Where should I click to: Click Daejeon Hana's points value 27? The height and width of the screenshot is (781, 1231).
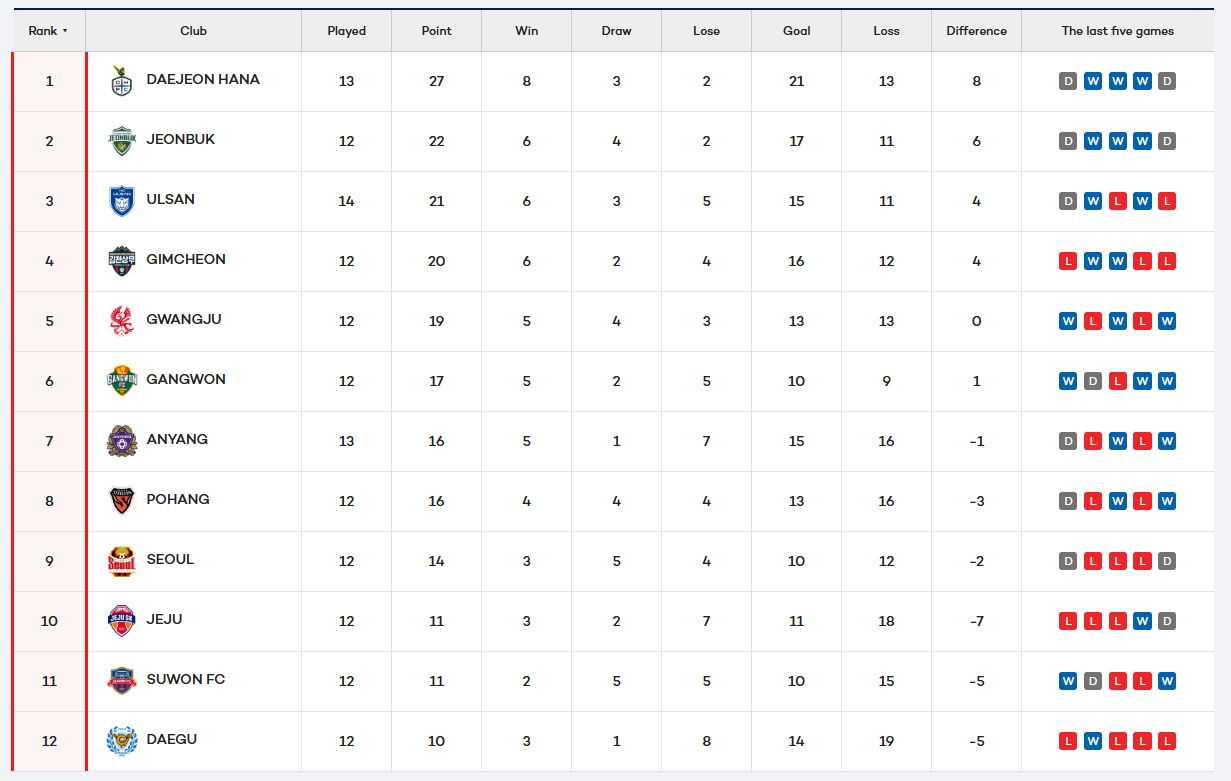click(x=436, y=81)
